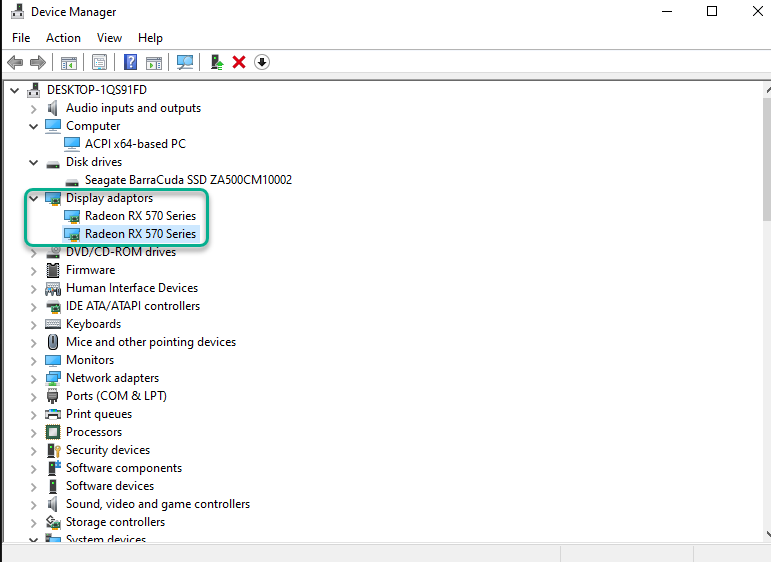Expand the Keyboards chevron
This screenshot has height=562, width=771.
pyautogui.click(x=33, y=325)
